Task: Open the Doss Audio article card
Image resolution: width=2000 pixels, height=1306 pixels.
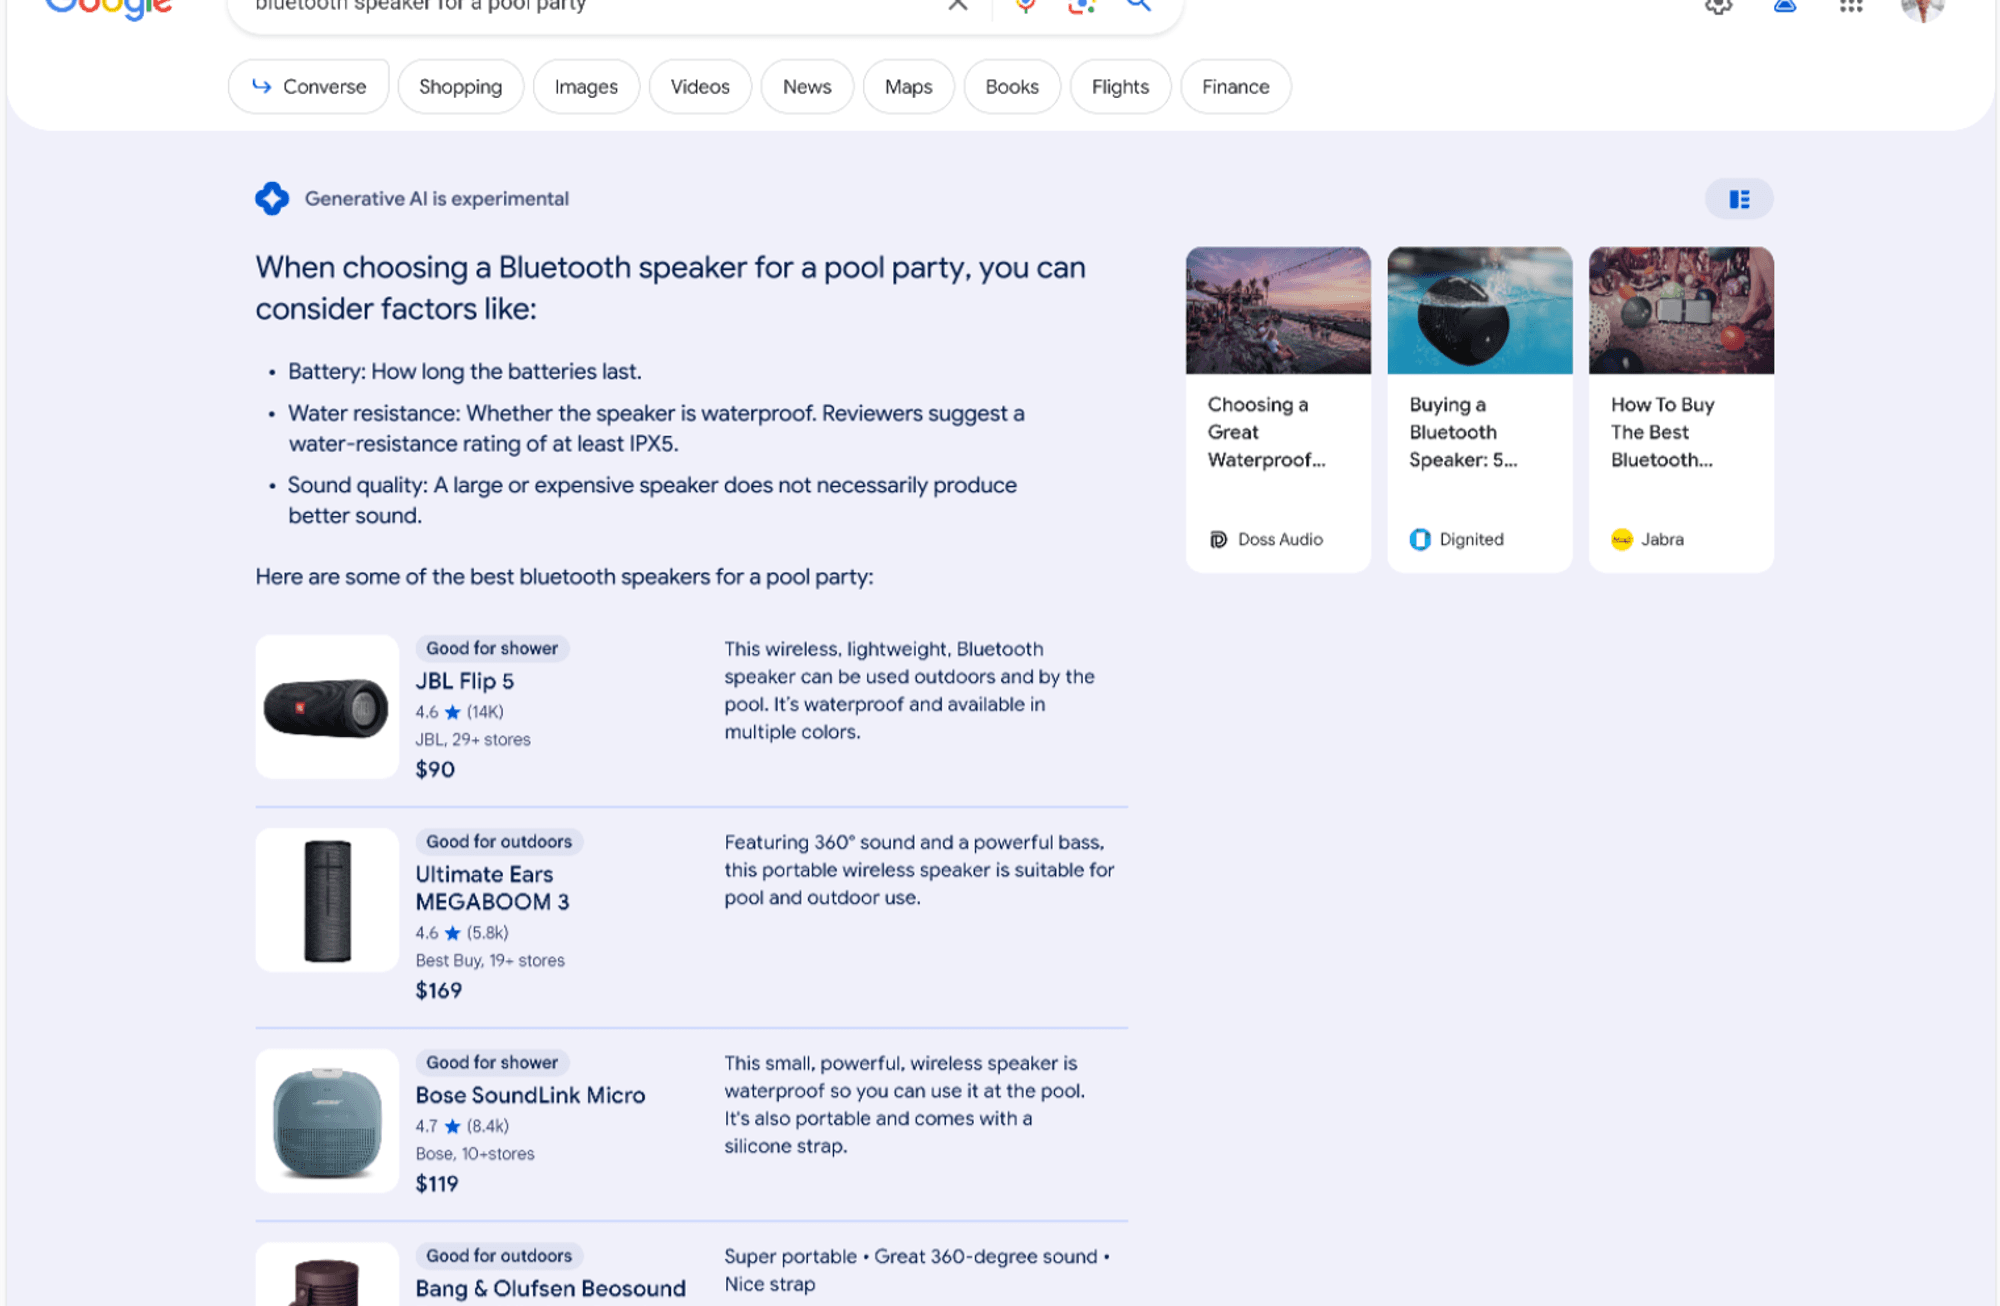Action: click(1278, 409)
